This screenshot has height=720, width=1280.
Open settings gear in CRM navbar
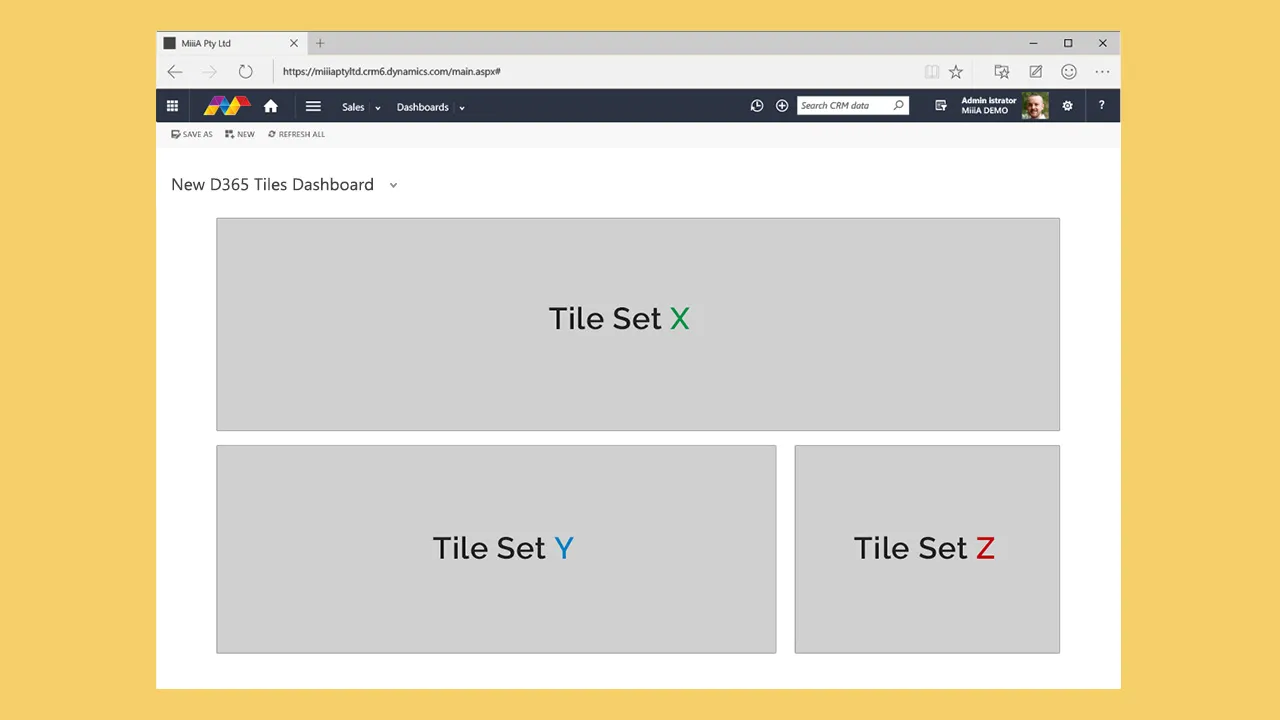(x=1067, y=106)
